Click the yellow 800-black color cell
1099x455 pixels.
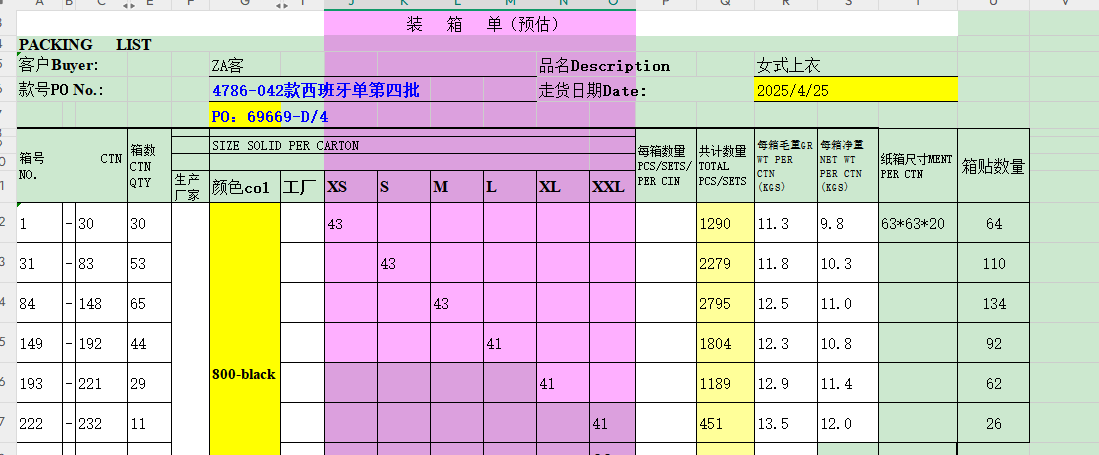click(x=244, y=374)
